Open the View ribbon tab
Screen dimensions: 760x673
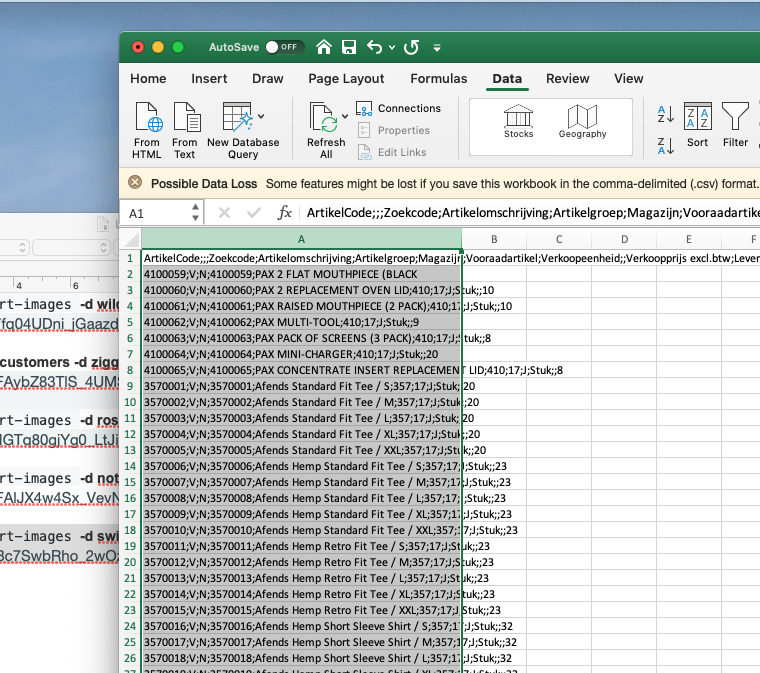pyautogui.click(x=629, y=78)
